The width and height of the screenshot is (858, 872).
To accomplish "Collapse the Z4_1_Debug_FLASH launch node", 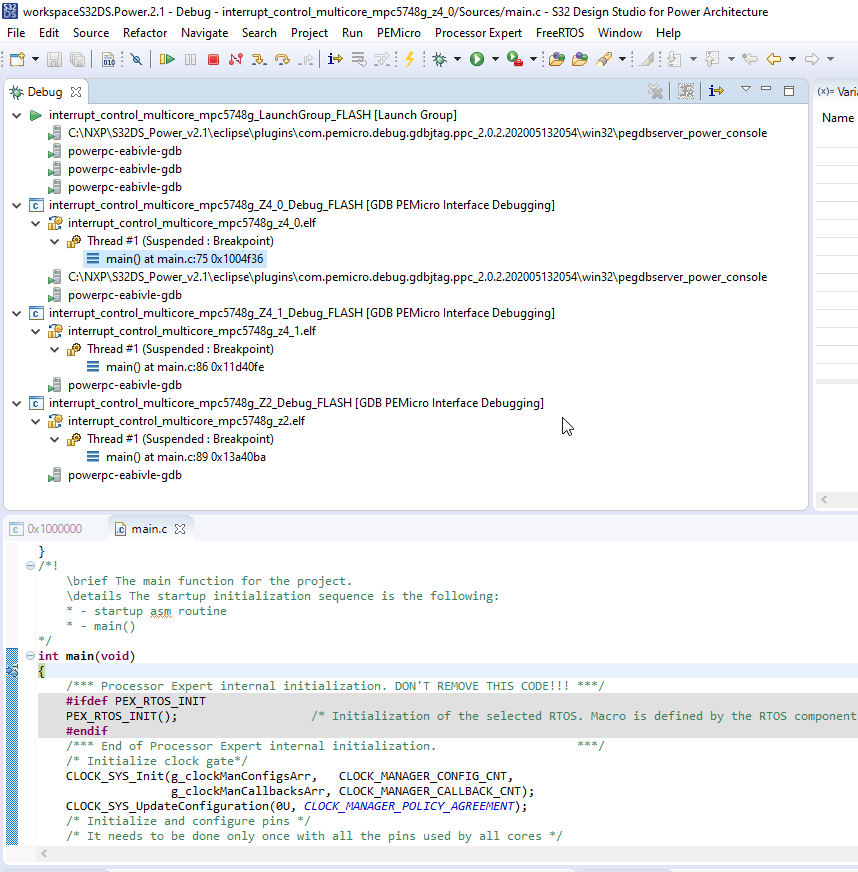I will tap(17, 313).
